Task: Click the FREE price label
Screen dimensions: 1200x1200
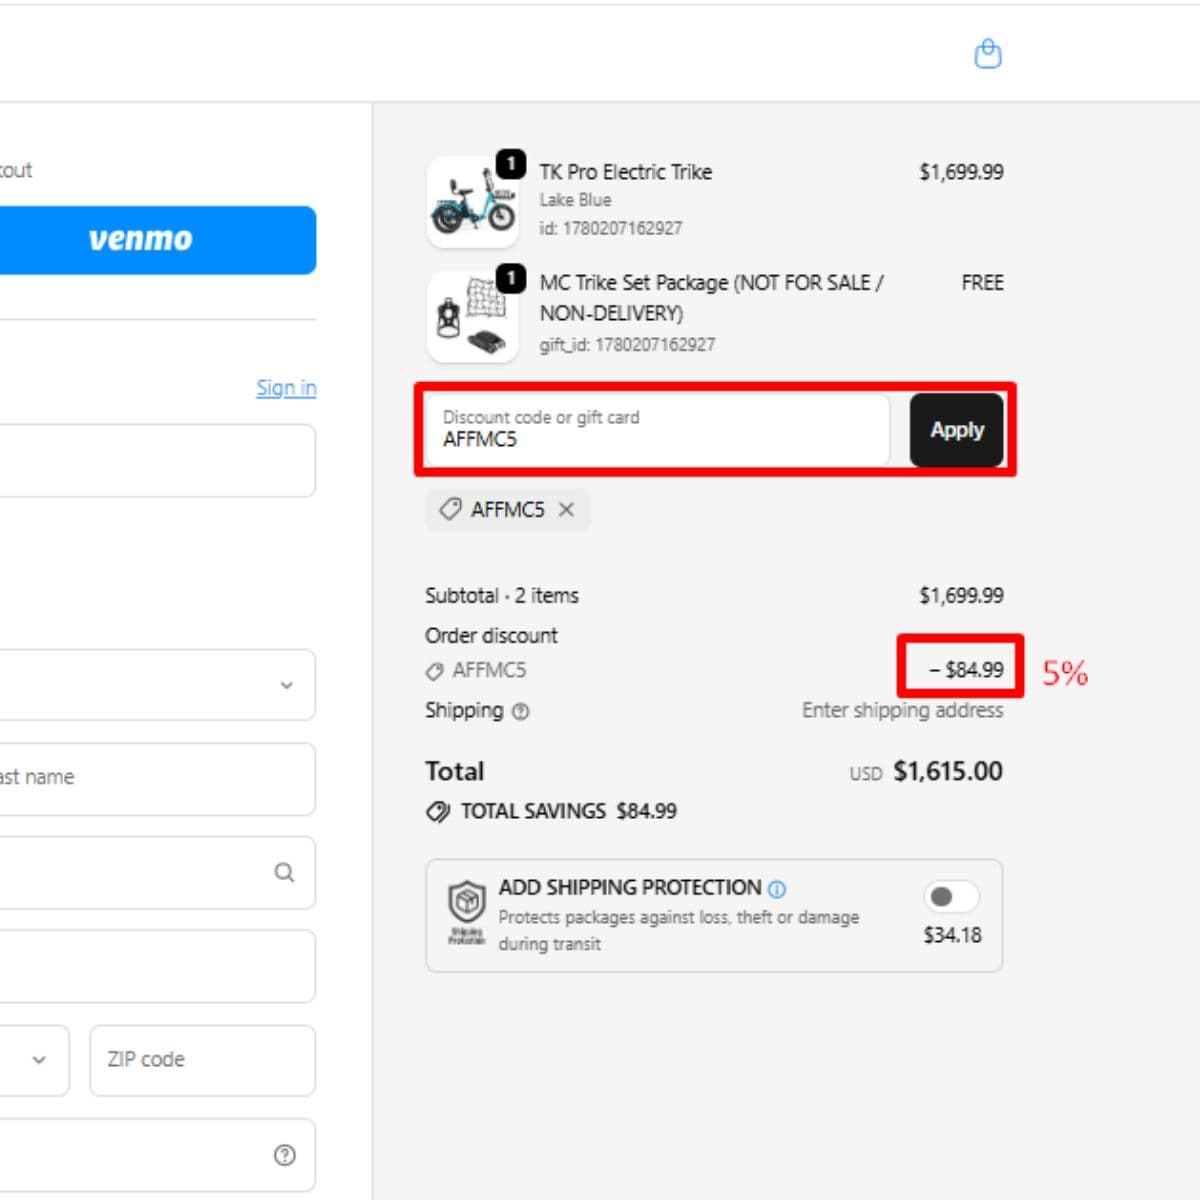Action: coord(982,283)
